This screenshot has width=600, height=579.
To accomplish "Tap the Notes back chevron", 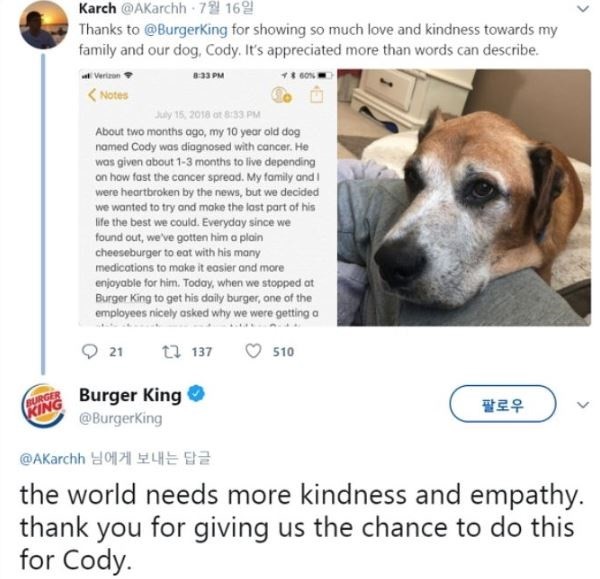I will [x=92, y=95].
